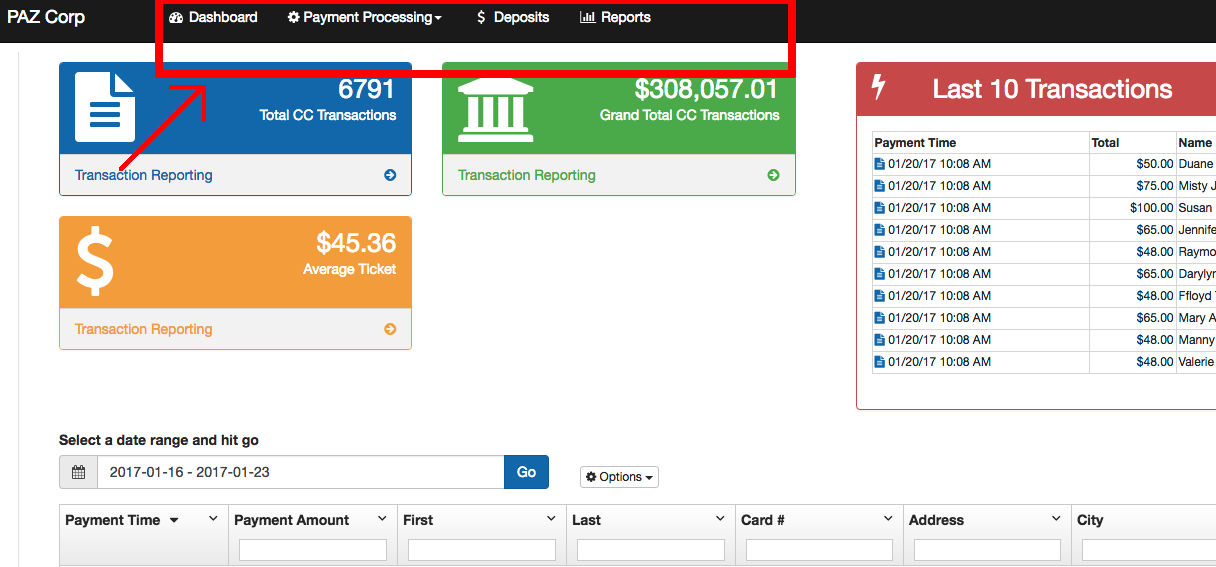Open blue Transaction Reporting link
This screenshot has height=567, width=1216.
(x=144, y=175)
